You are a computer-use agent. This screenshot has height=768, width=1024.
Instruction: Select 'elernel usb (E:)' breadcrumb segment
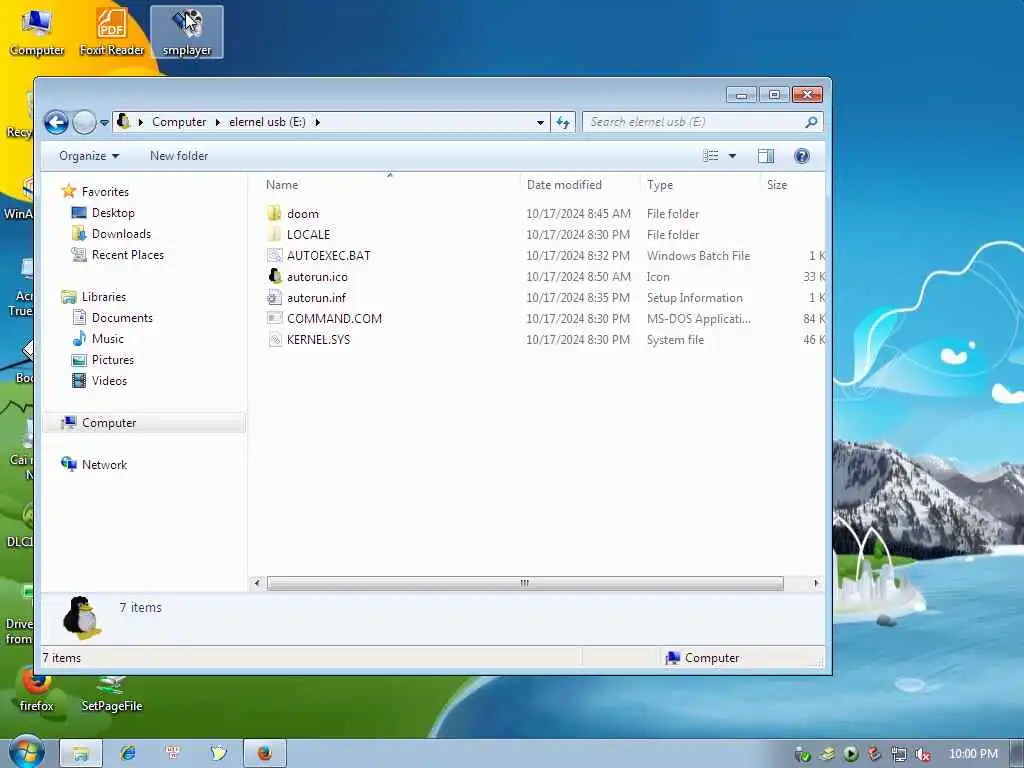[x=267, y=122]
